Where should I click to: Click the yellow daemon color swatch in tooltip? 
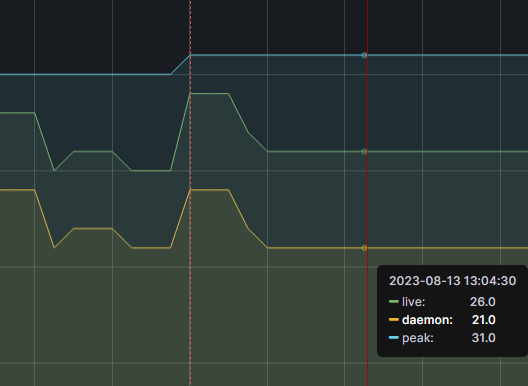click(x=394, y=320)
